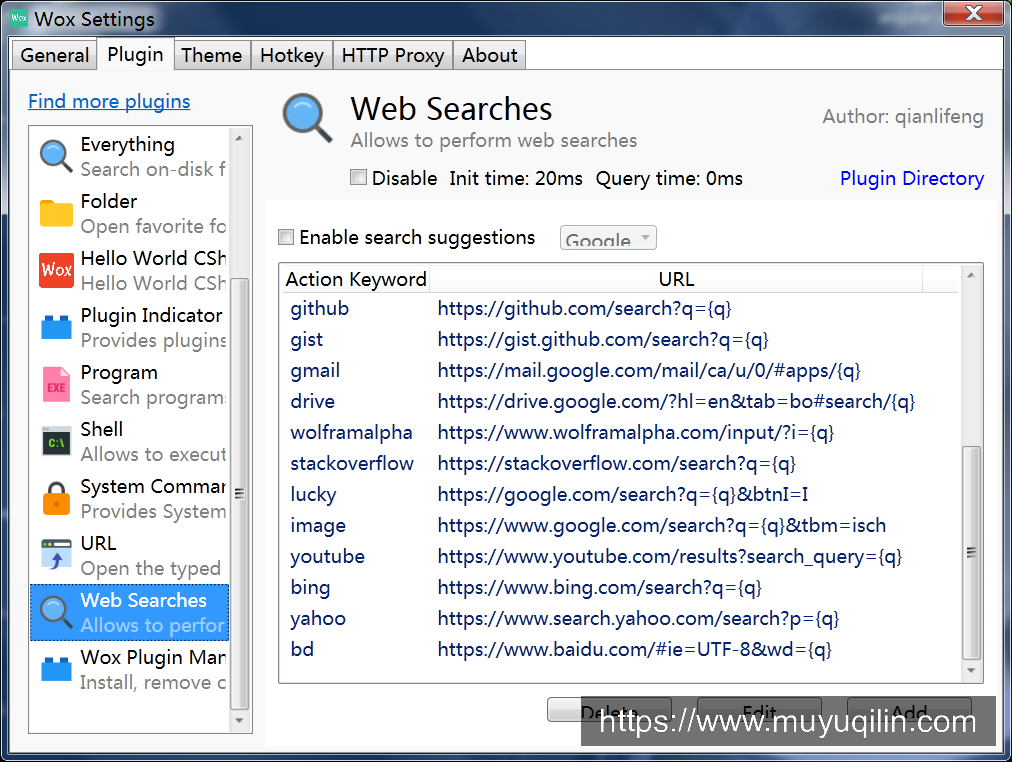The height and width of the screenshot is (762, 1012).
Task: Tick the Disable plugin checkbox
Action: click(x=358, y=177)
